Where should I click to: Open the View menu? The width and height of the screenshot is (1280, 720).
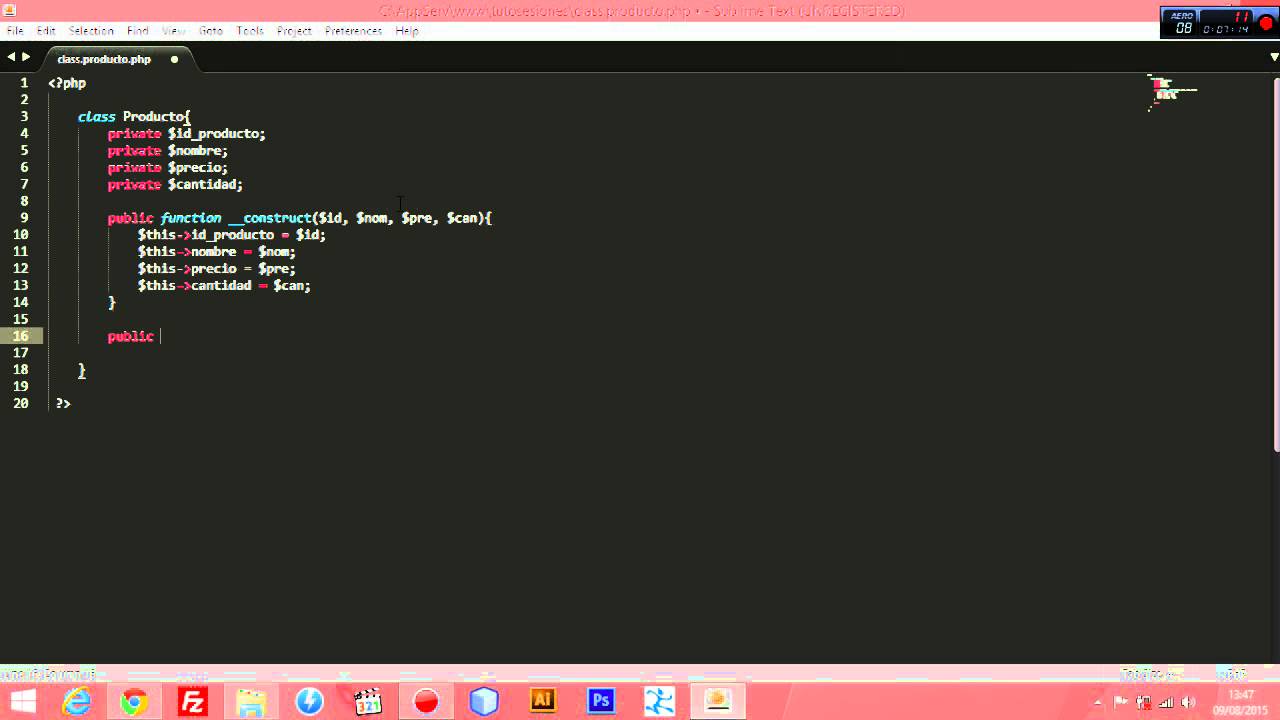(x=174, y=31)
